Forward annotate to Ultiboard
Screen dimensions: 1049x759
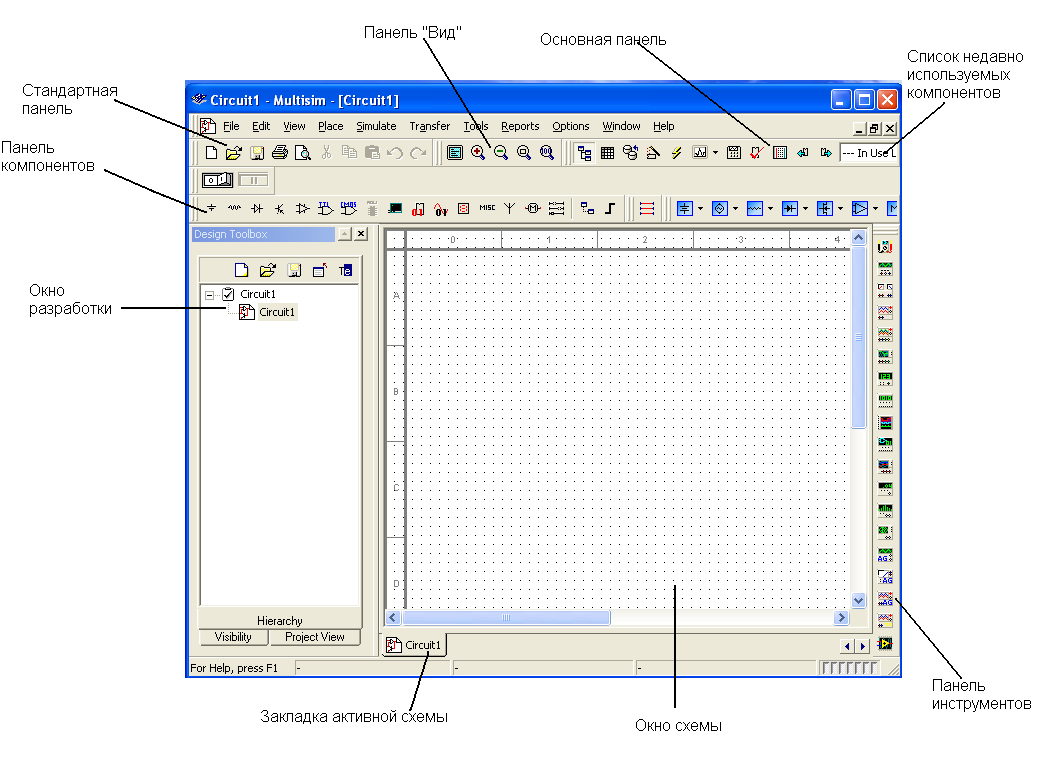coord(826,152)
